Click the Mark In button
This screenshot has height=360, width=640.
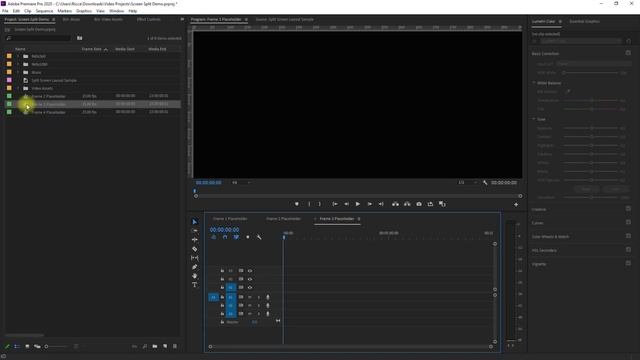pos(309,204)
